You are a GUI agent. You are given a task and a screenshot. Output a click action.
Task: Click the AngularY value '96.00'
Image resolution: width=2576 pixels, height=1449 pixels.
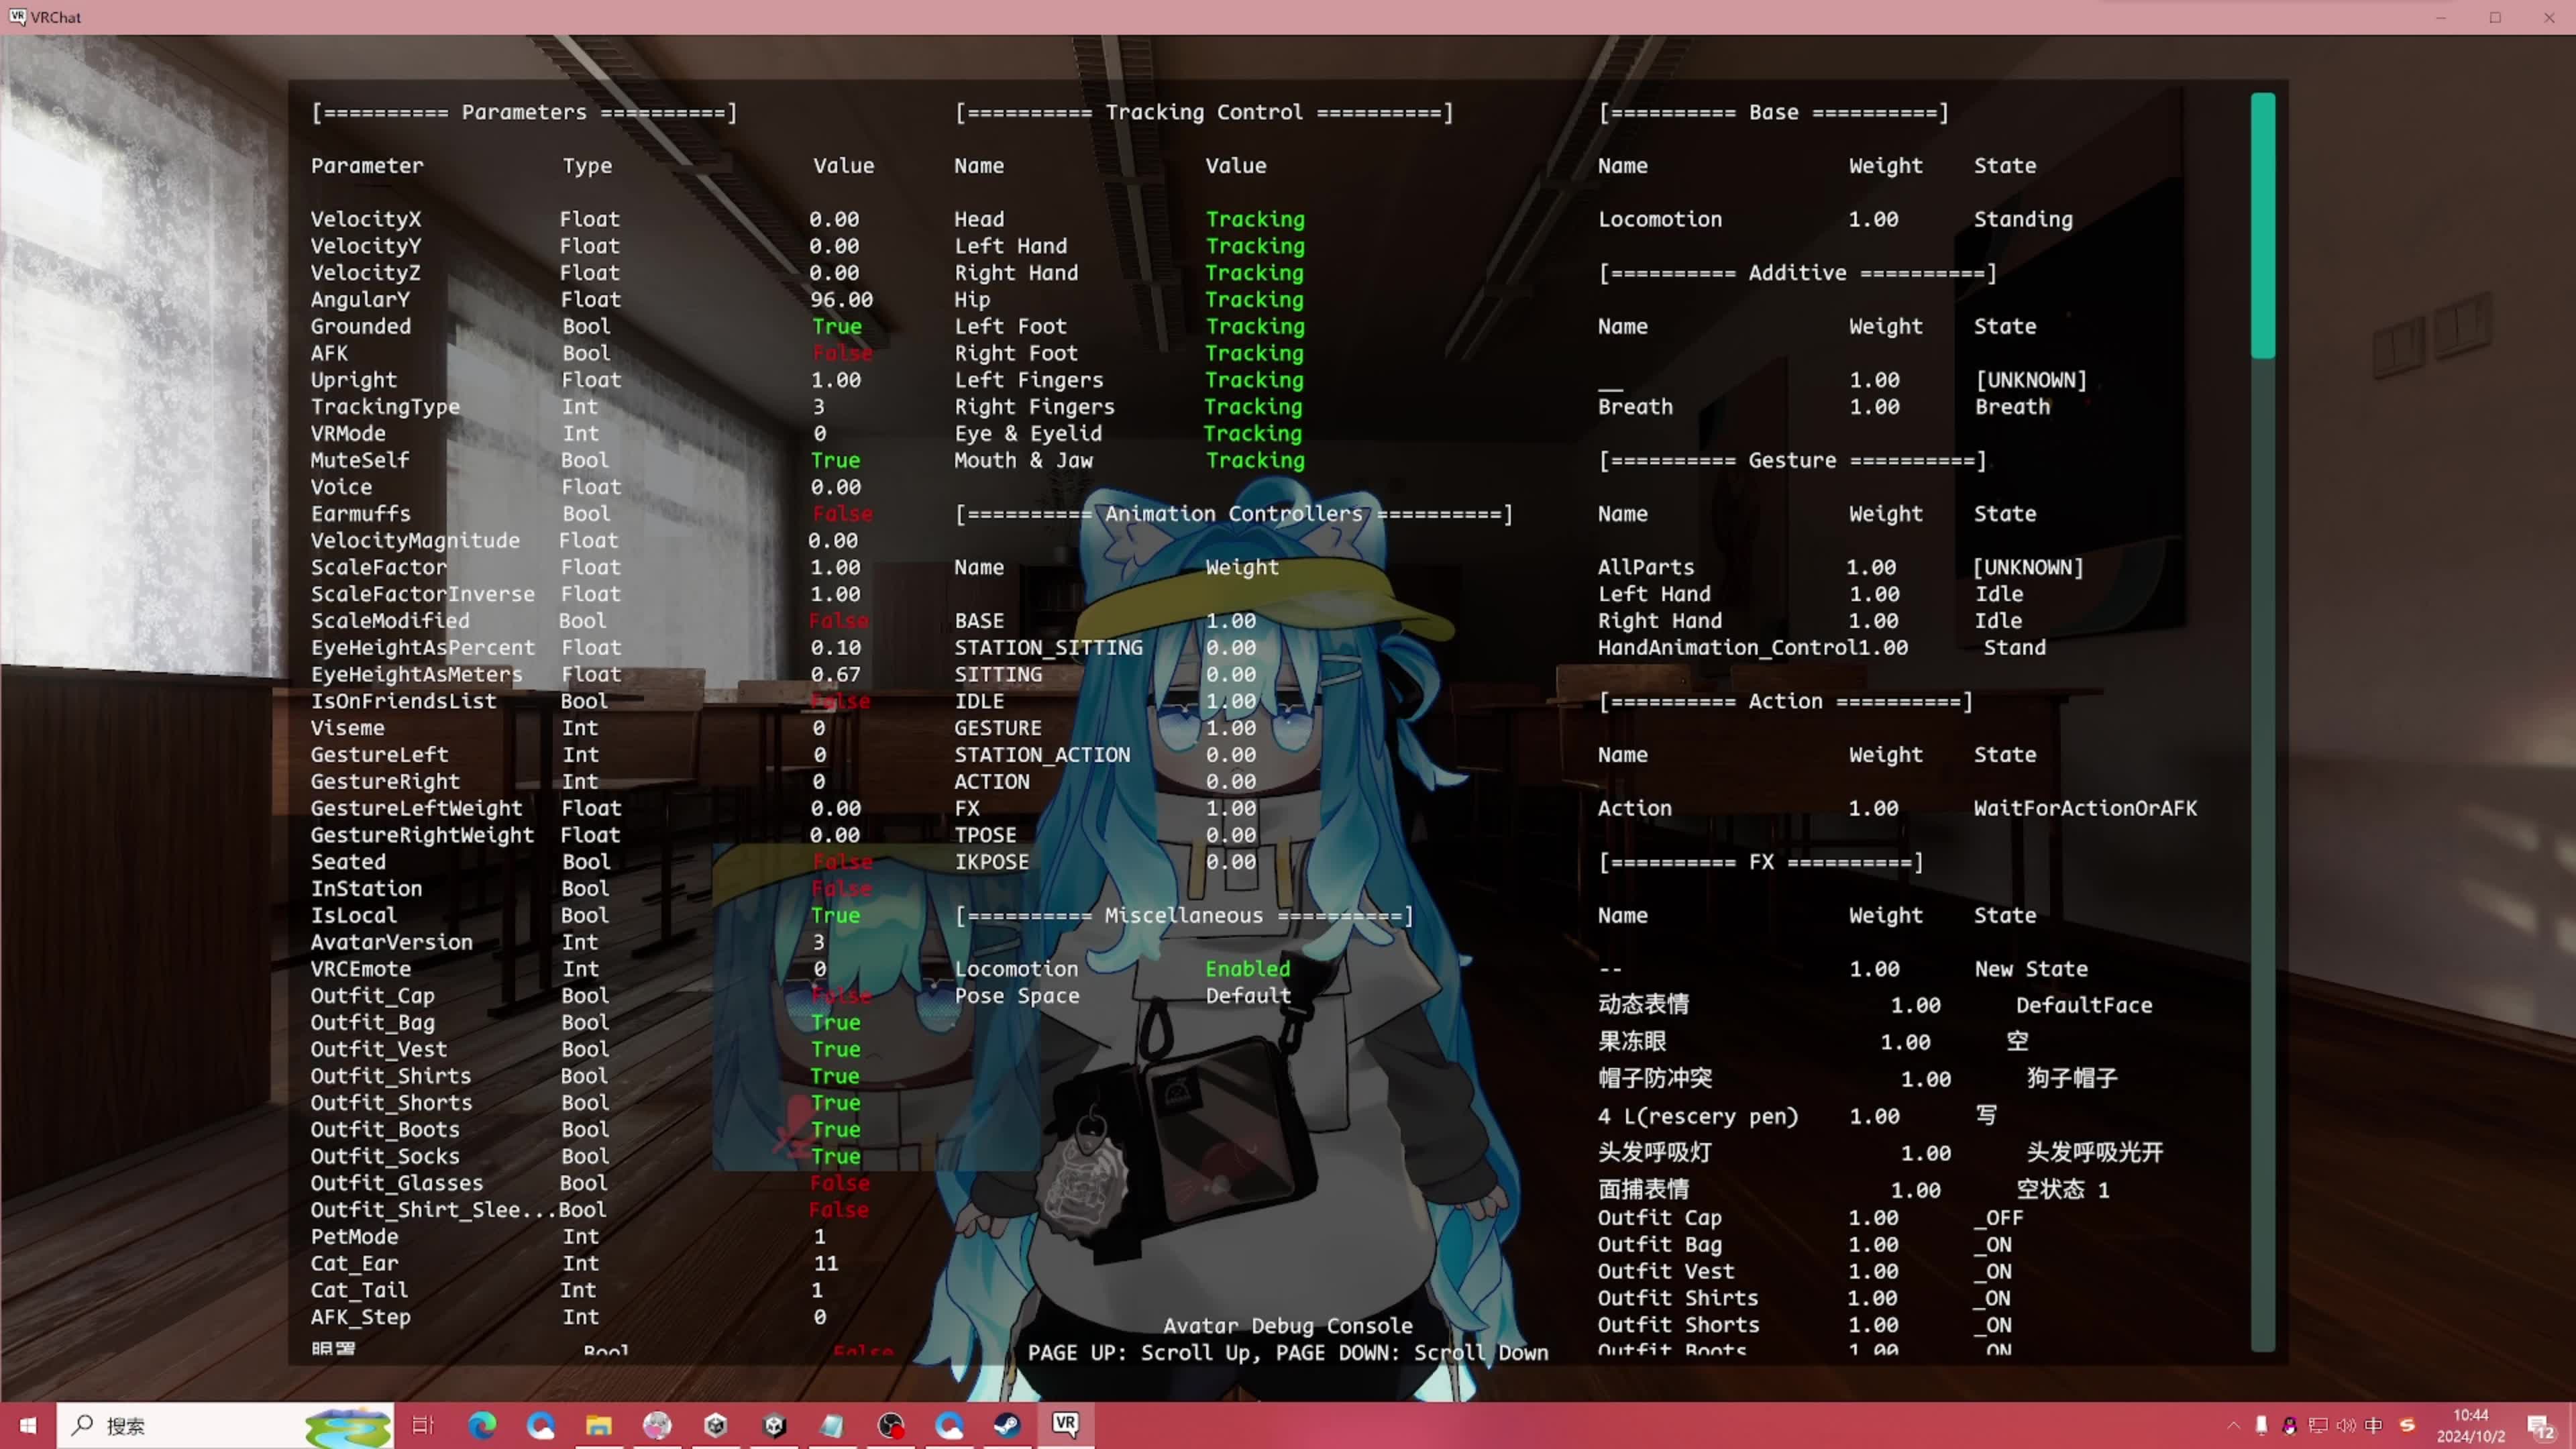(x=841, y=299)
